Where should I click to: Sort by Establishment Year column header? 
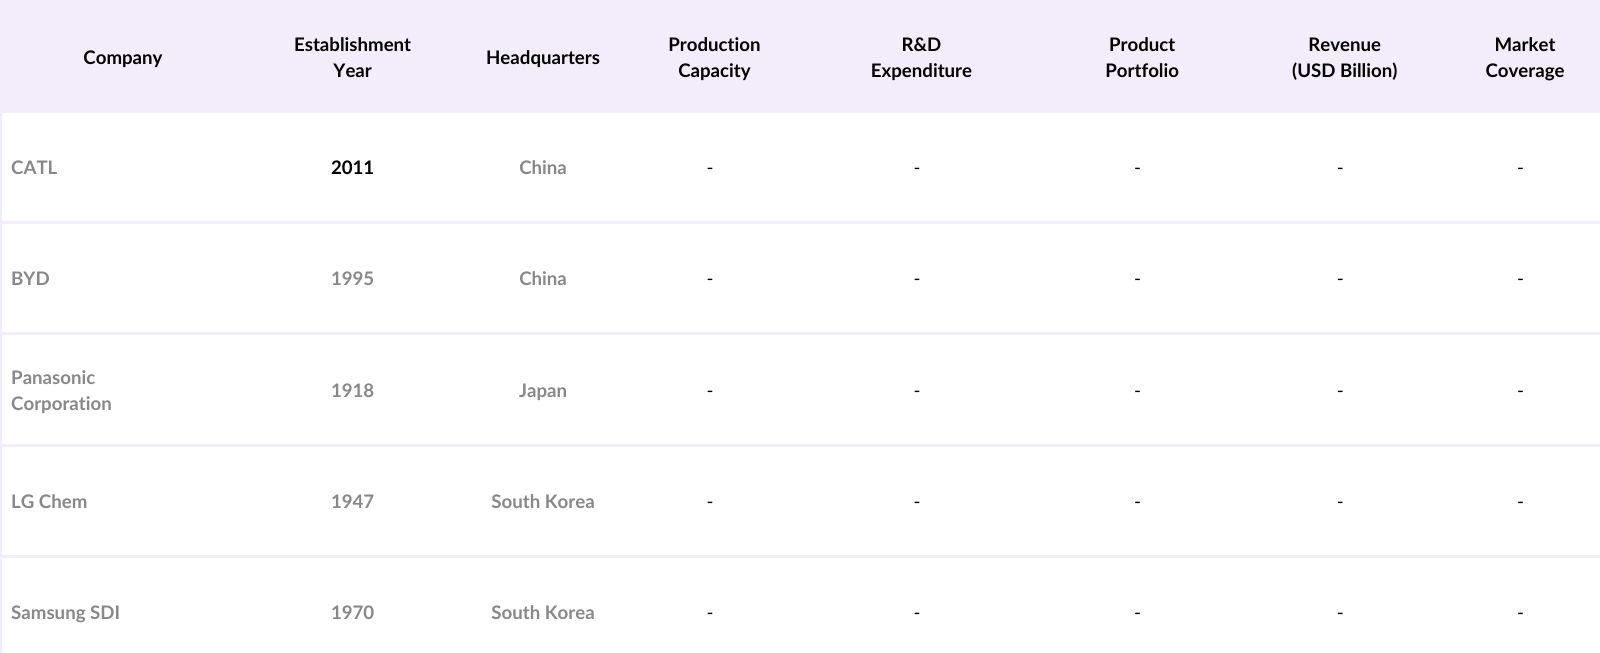352,57
